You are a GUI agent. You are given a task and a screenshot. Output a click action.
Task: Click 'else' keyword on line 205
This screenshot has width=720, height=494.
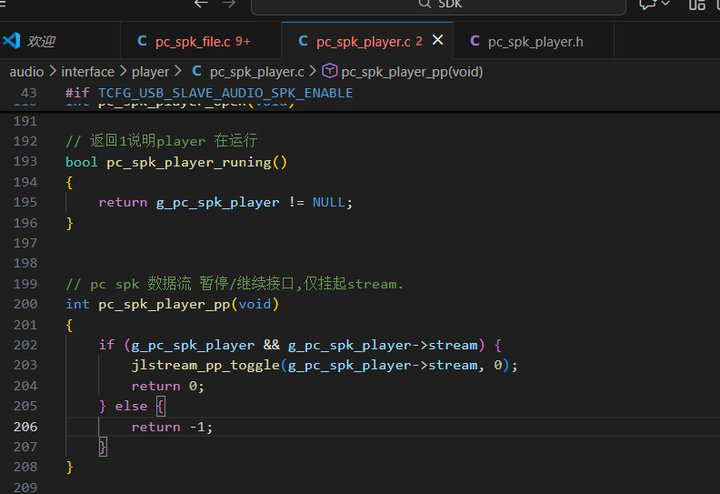pyautogui.click(x=131, y=406)
